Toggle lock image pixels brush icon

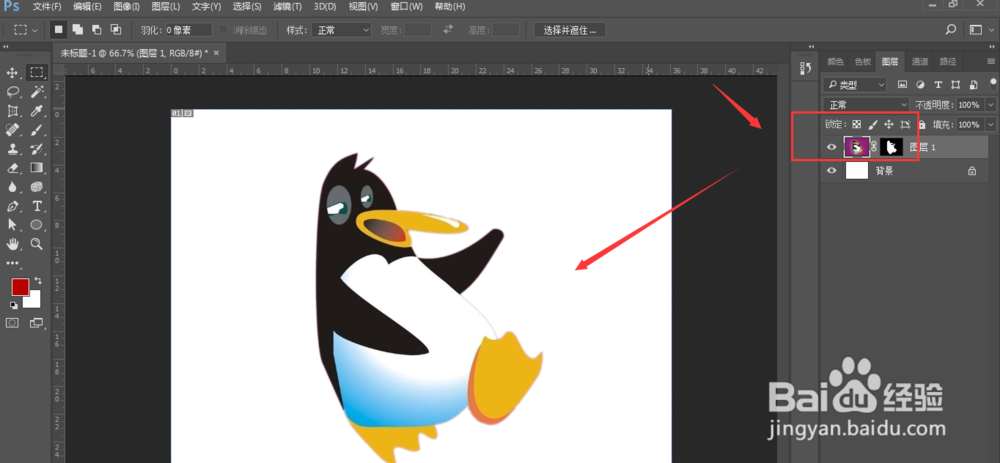tap(873, 124)
